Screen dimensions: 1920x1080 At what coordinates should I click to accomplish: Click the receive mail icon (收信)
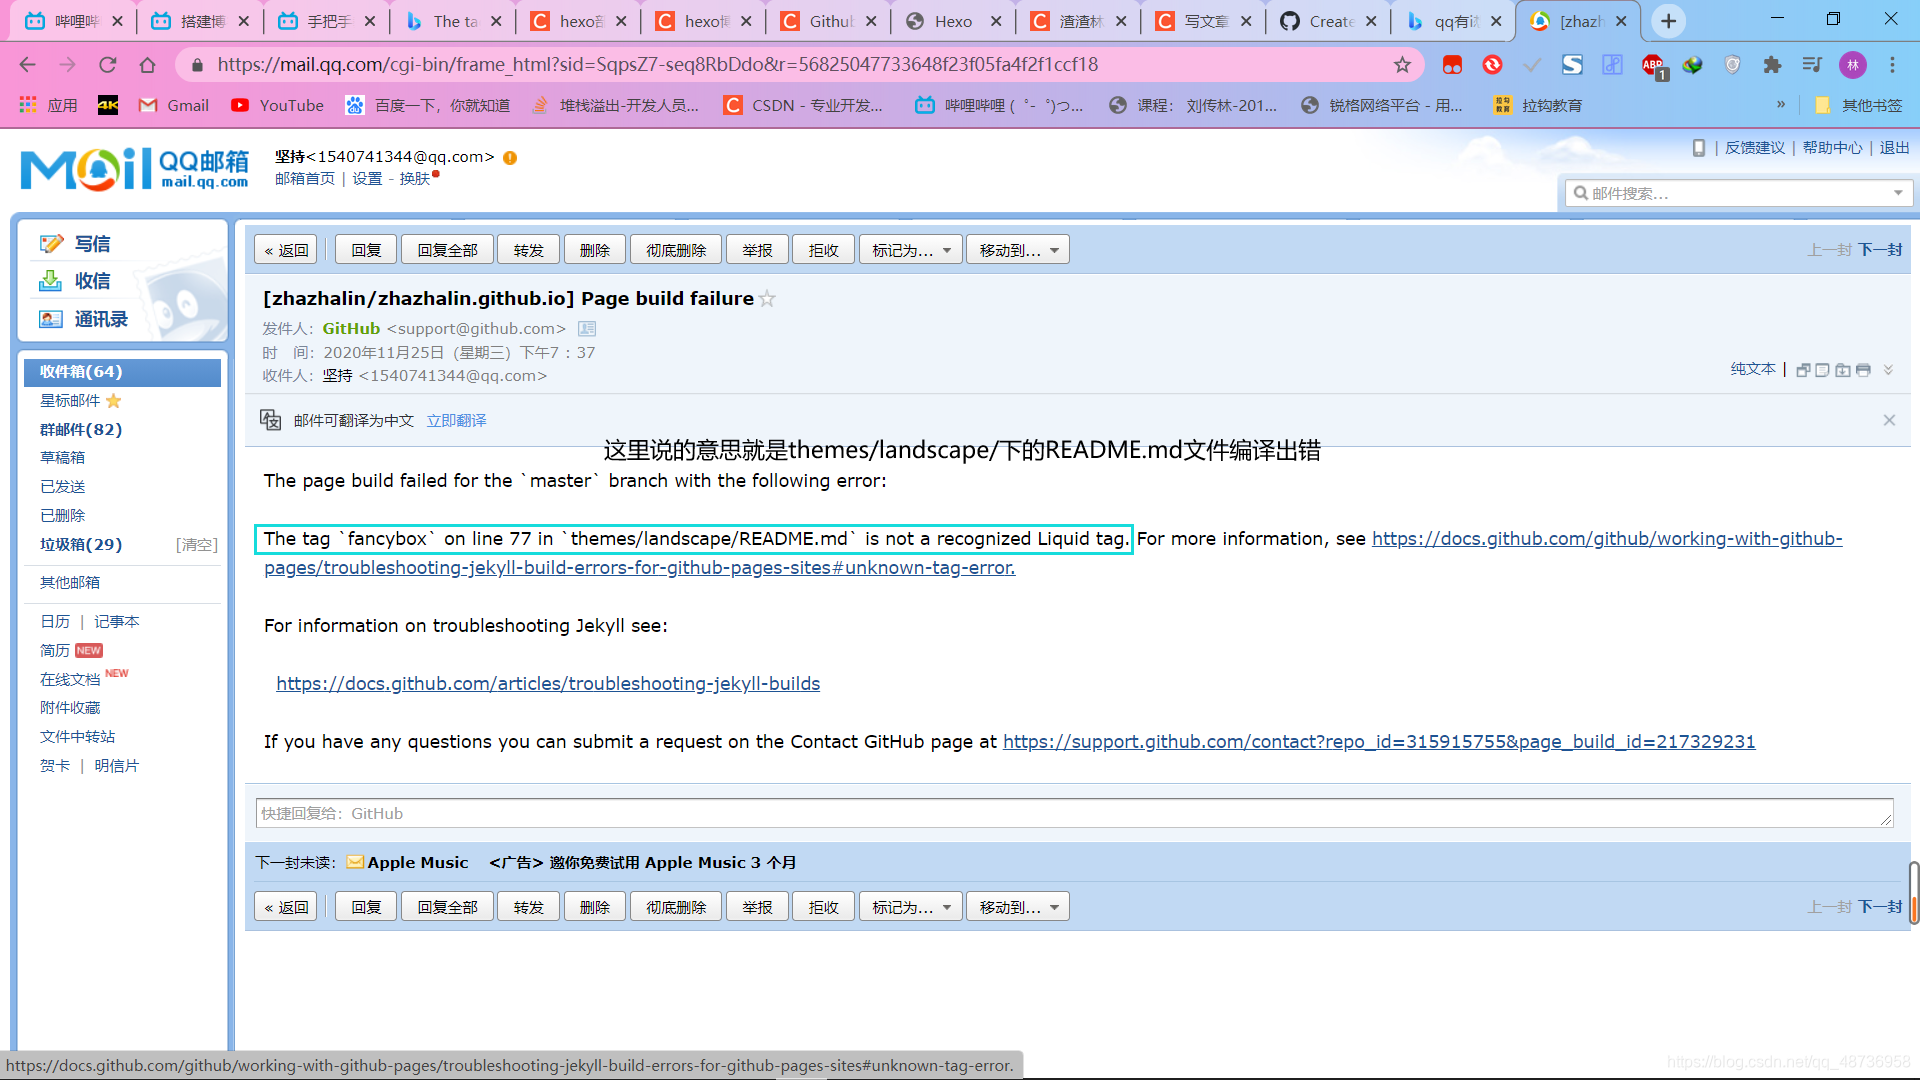point(51,281)
